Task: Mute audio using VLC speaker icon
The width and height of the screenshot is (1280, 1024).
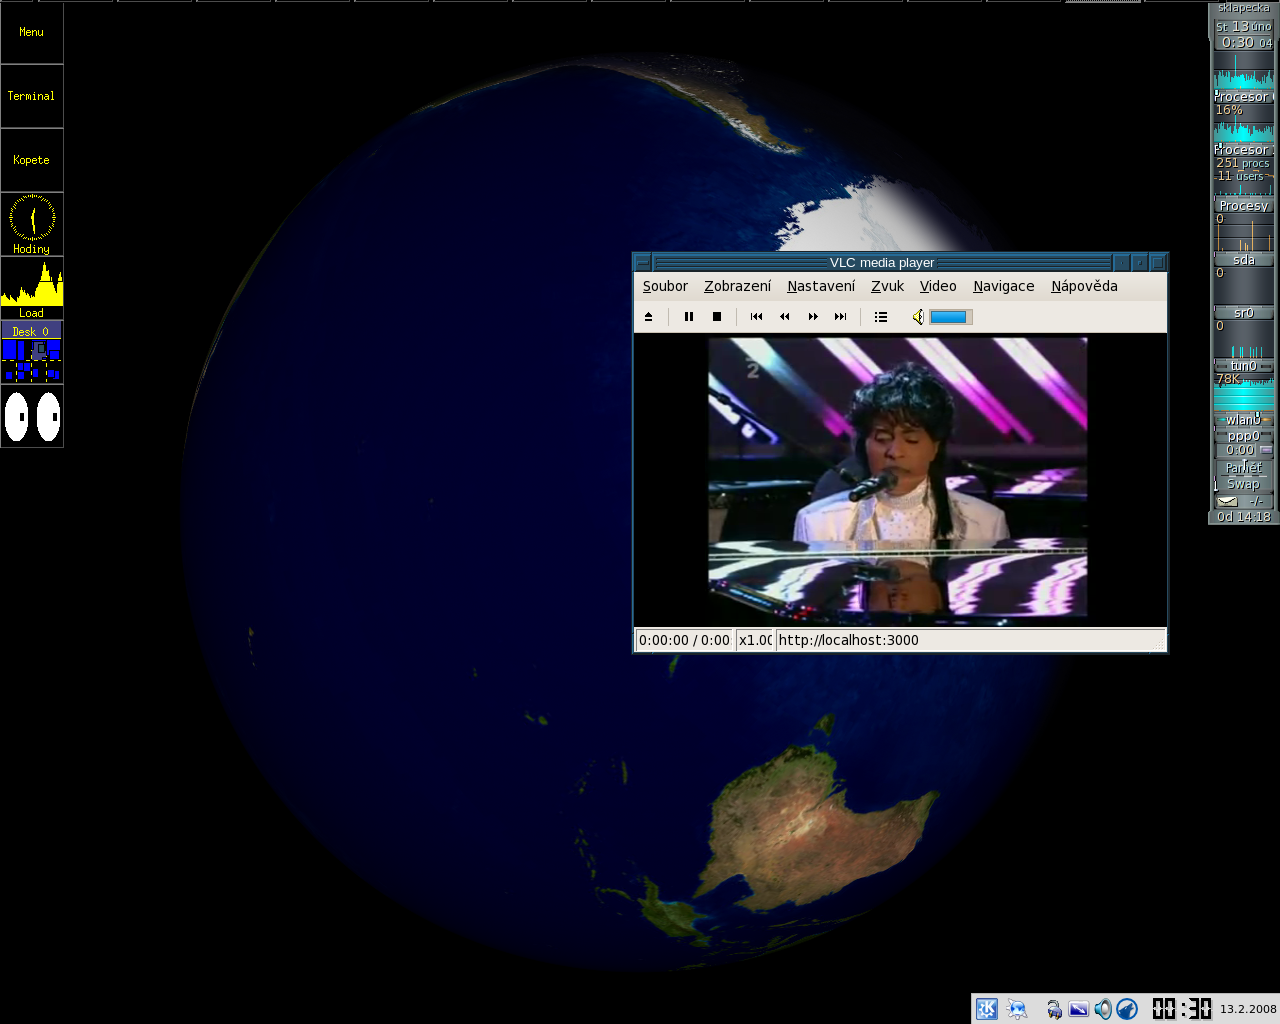Action: (917, 317)
